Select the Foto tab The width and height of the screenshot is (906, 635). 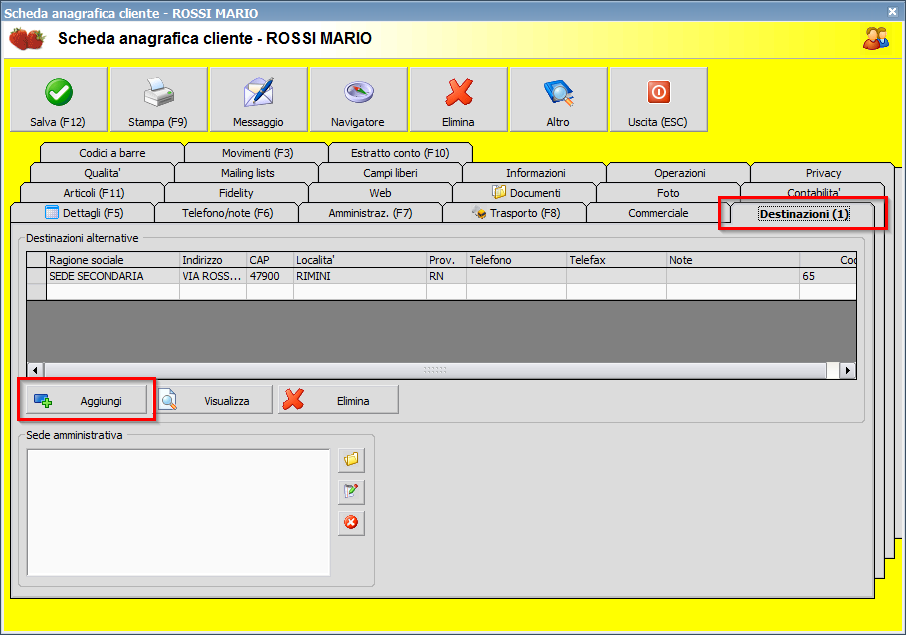tap(668, 193)
